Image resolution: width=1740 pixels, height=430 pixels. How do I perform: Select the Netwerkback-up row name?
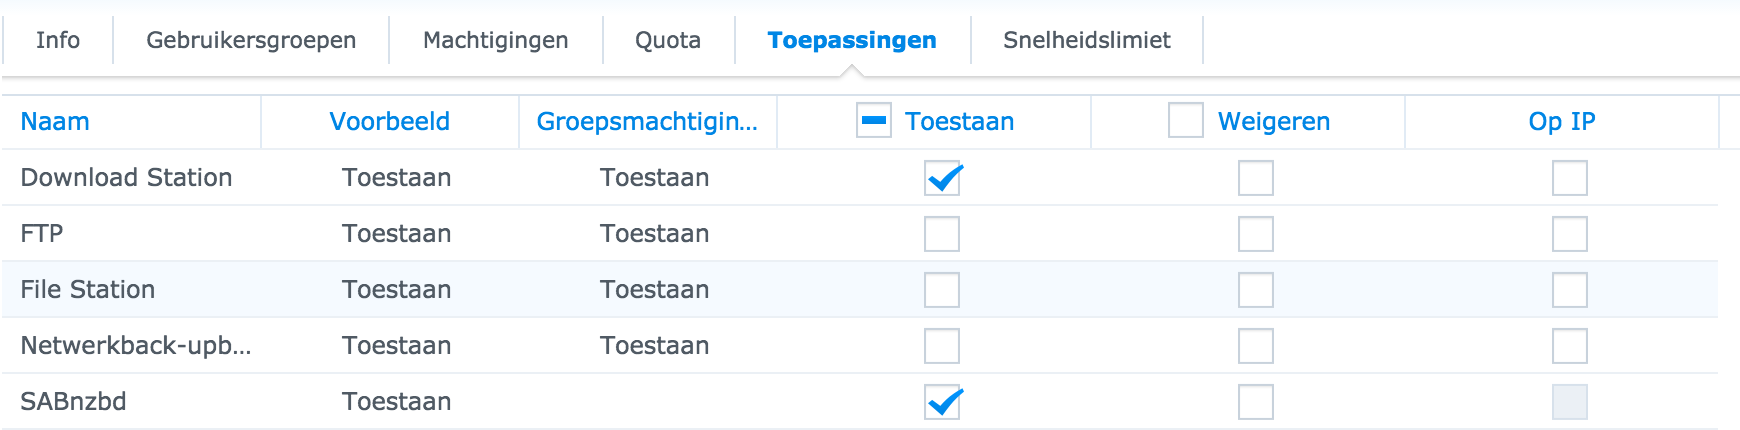tap(136, 346)
